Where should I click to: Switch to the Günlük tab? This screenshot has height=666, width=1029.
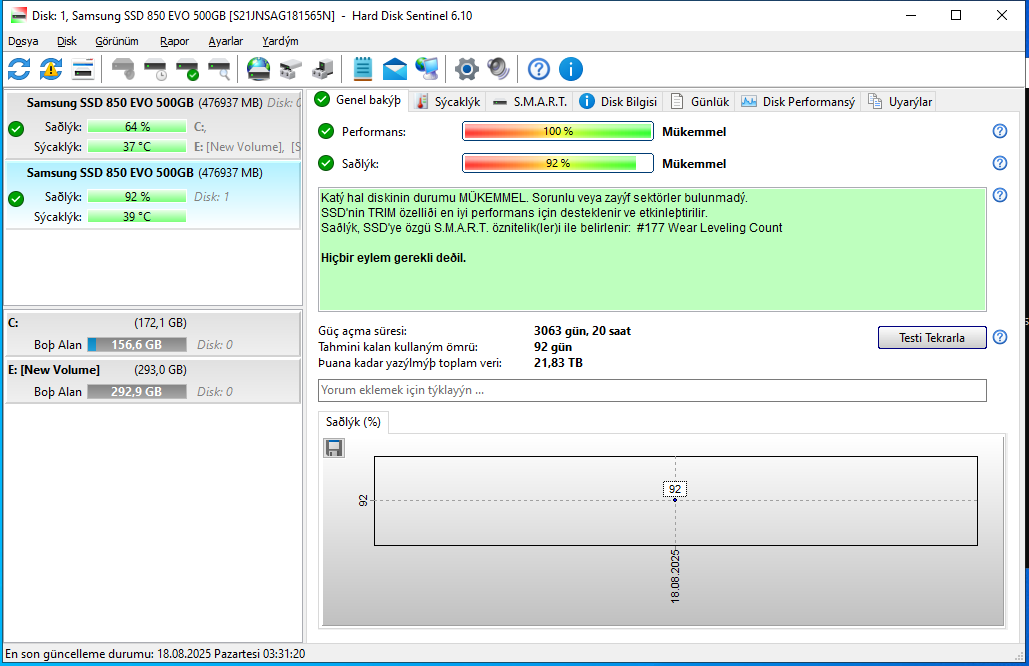coord(700,102)
